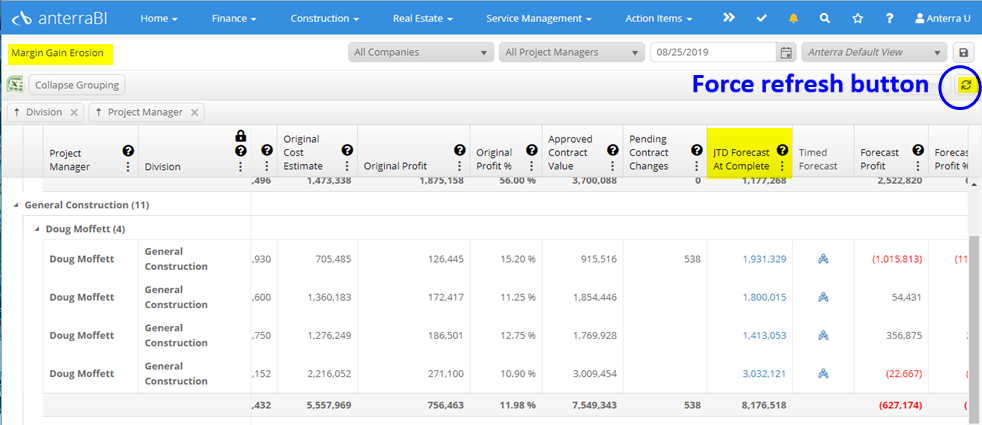Screen dimensions: 982x425
Task: Open the 1,931,329 JTD forecast link
Action: (x=764, y=259)
